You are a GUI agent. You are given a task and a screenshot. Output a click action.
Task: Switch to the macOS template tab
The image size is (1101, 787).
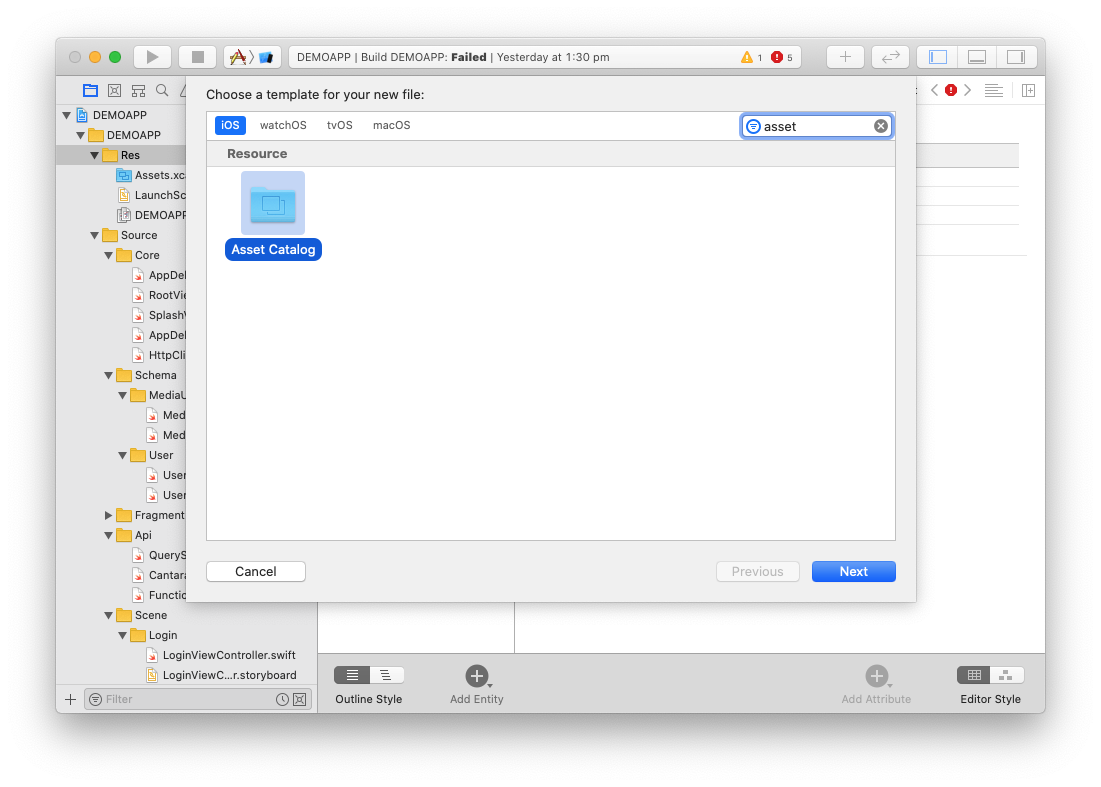tap(391, 125)
